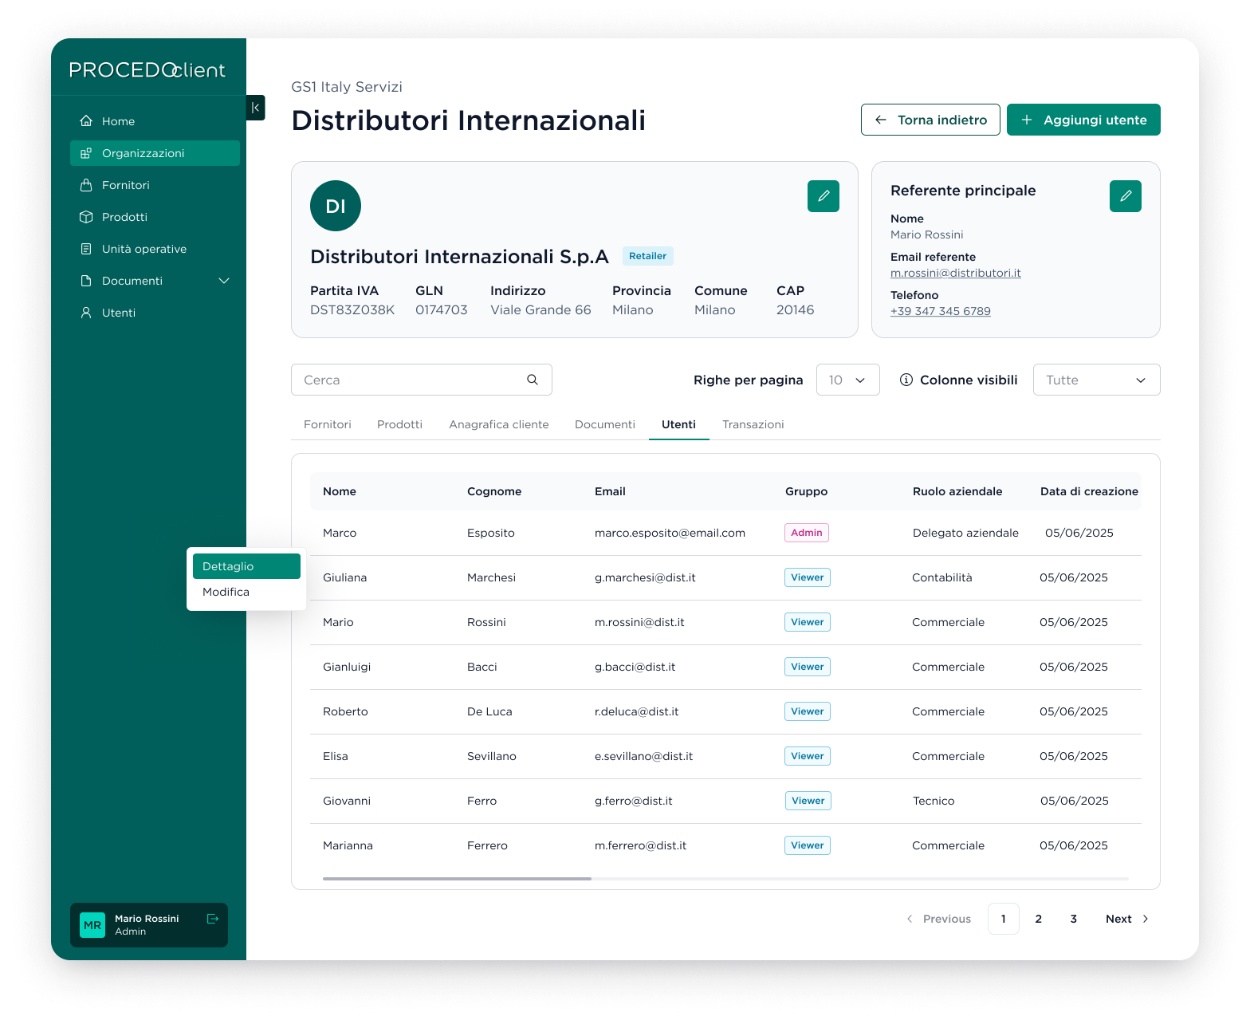The image size is (1250, 1024).
Task: Click the Contabilità role cell
Action: point(942,578)
